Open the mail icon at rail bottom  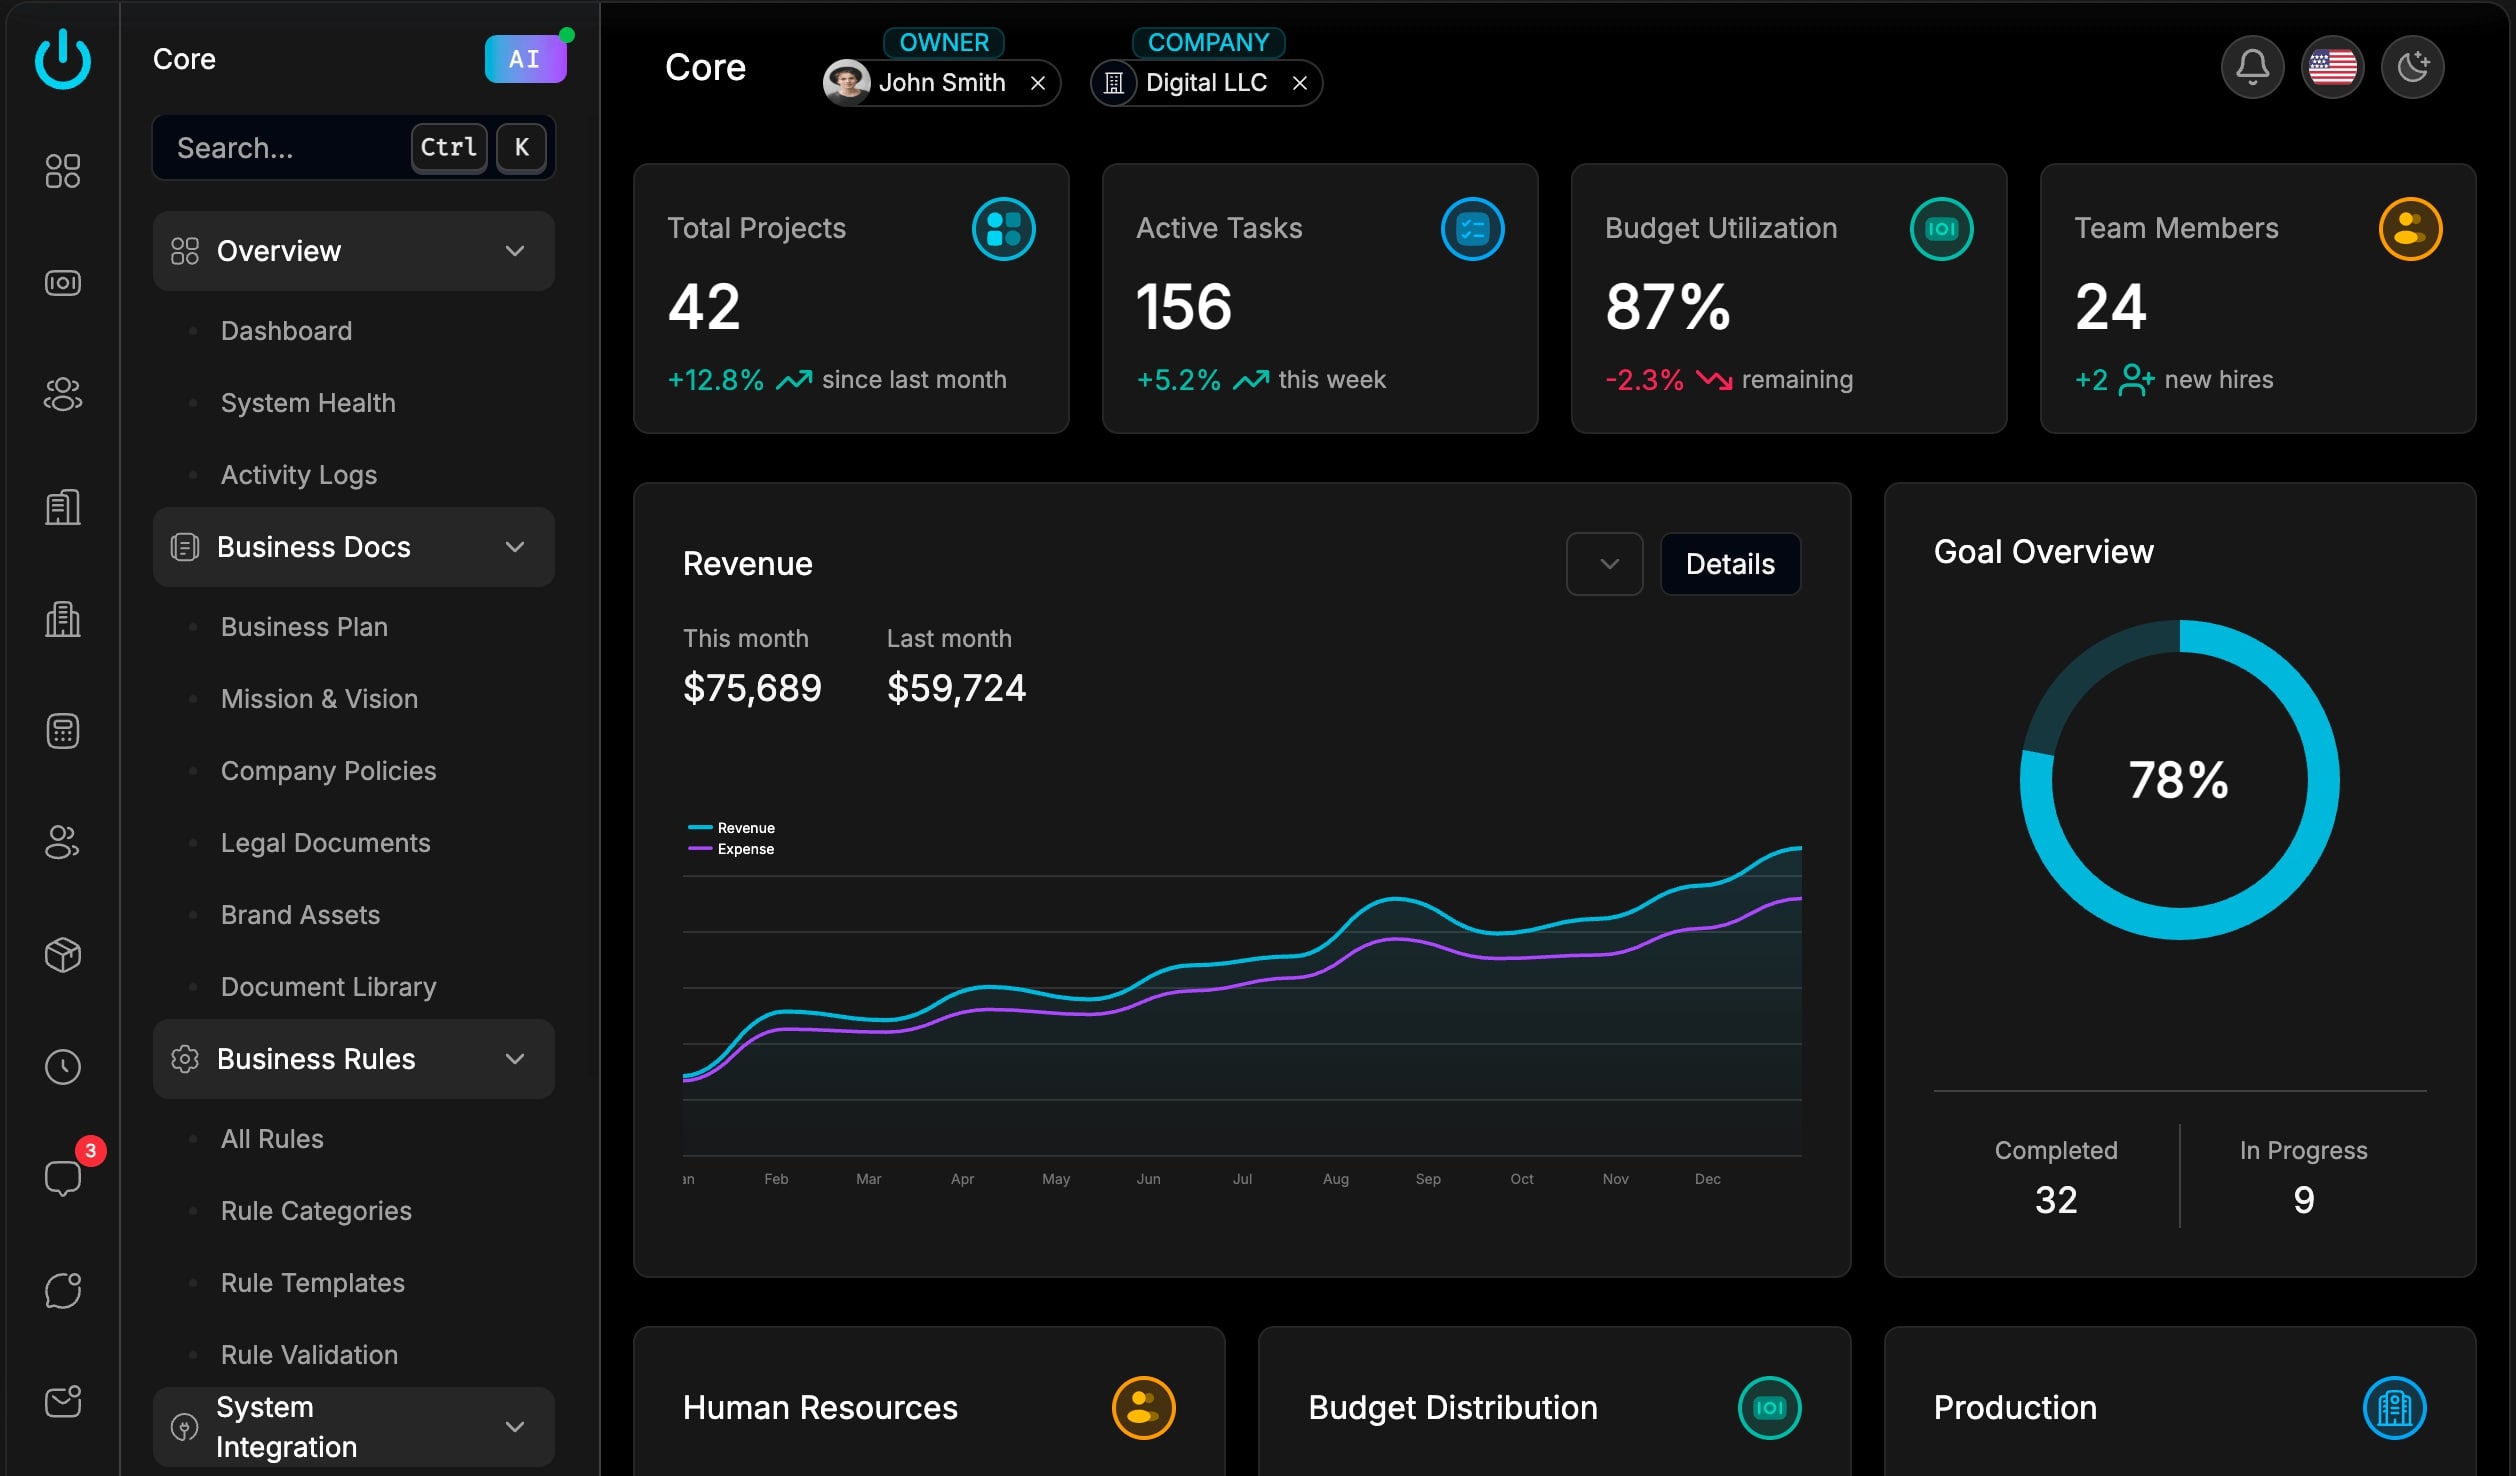pyautogui.click(x=62, y=1401)
